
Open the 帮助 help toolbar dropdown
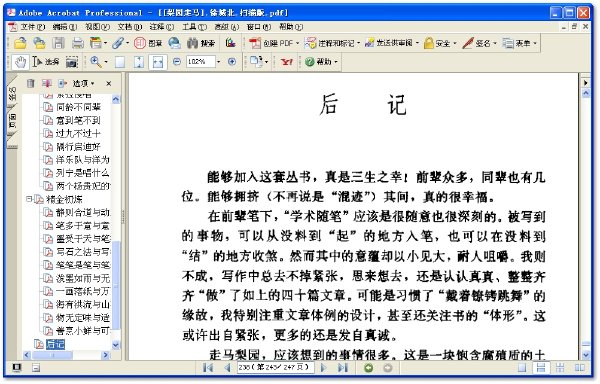click(x=321, y=62)
